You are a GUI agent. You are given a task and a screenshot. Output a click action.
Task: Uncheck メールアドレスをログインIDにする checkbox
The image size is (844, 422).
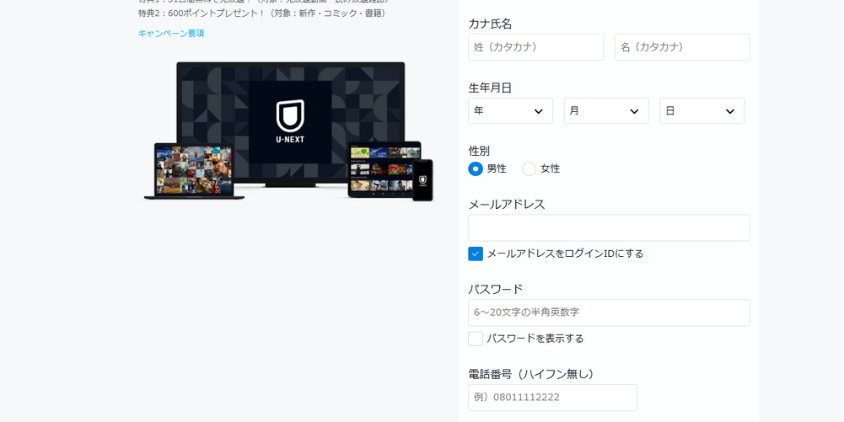(476, 254)
